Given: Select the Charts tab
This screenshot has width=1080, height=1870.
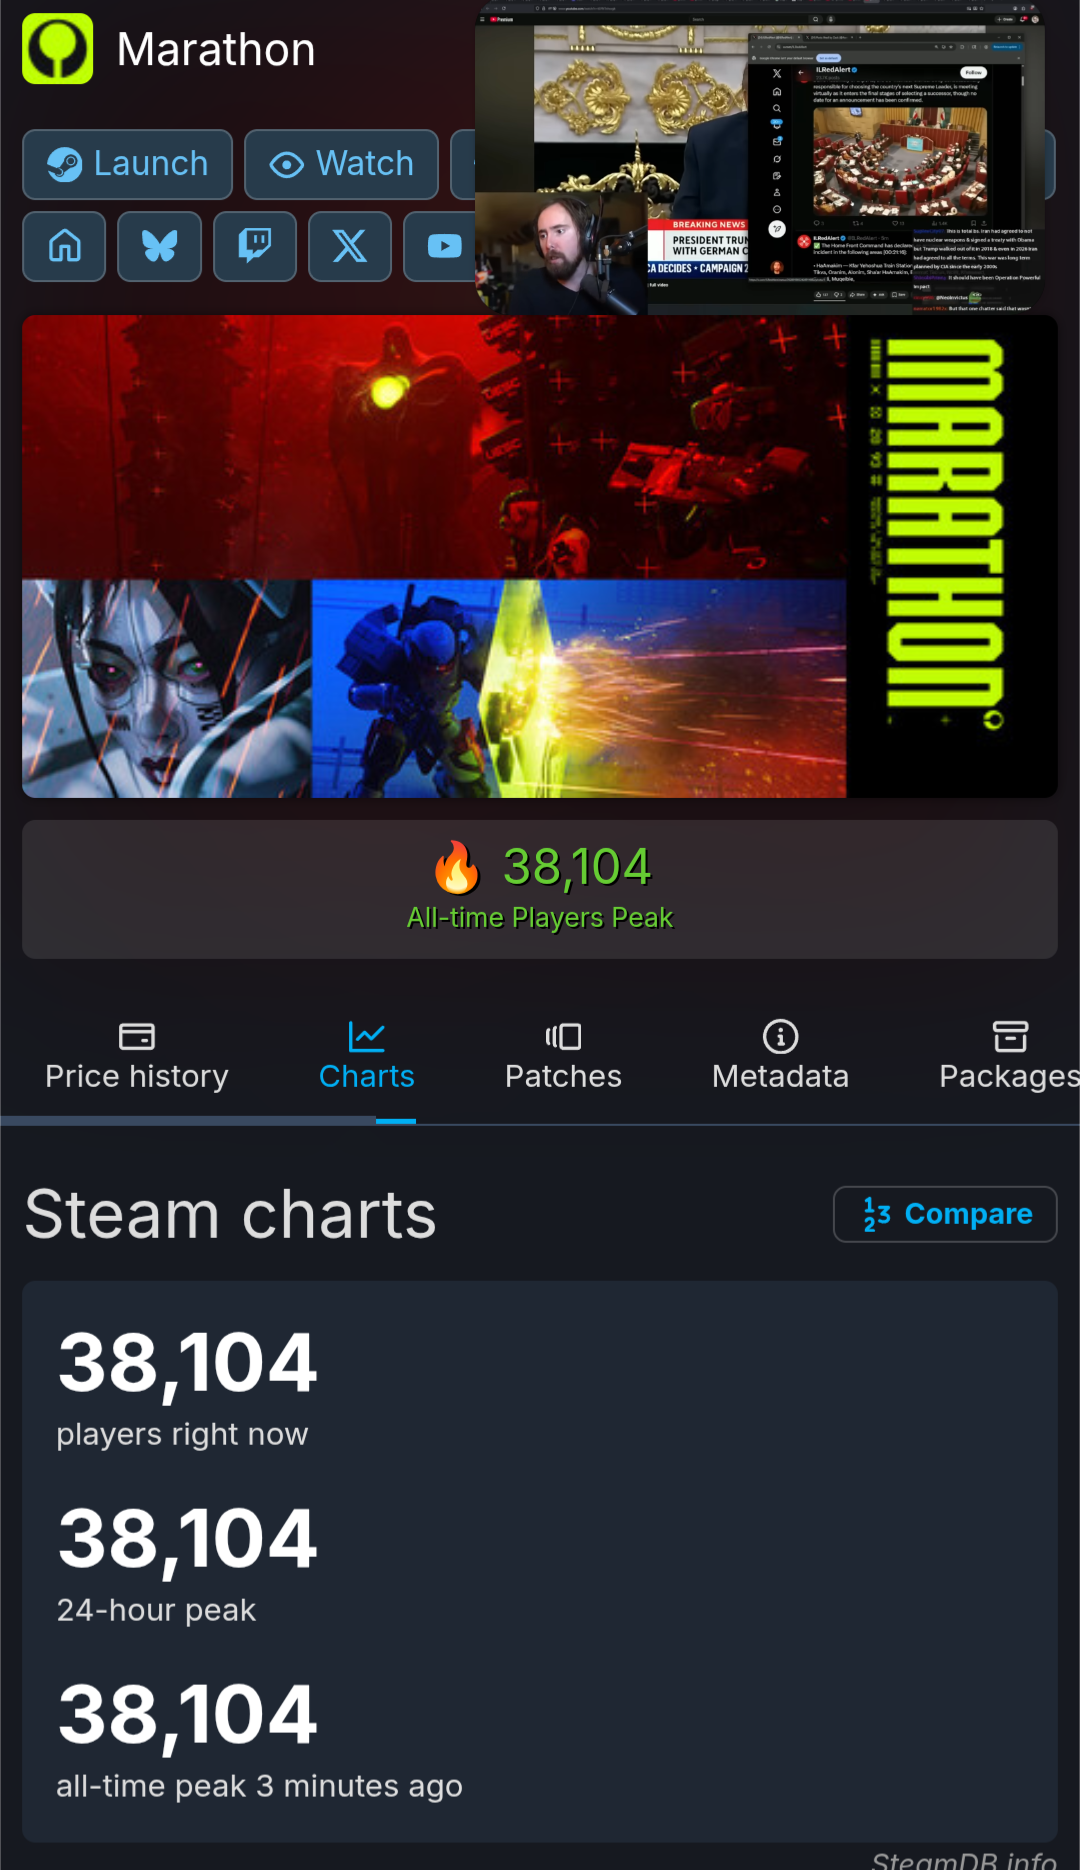Looking at the screenshot, I should (367, 1057).
